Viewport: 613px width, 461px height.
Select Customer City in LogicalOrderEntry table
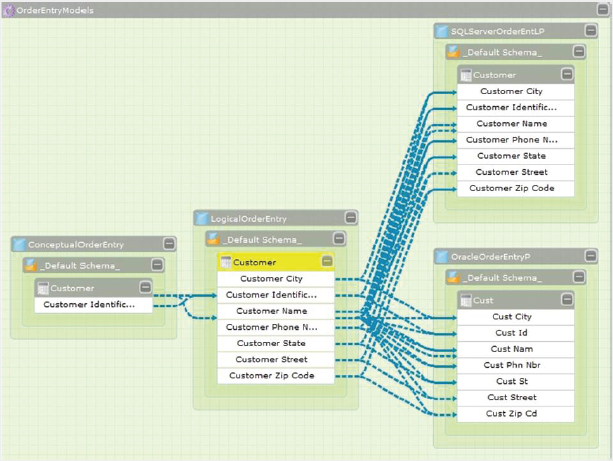click(276, 279)
